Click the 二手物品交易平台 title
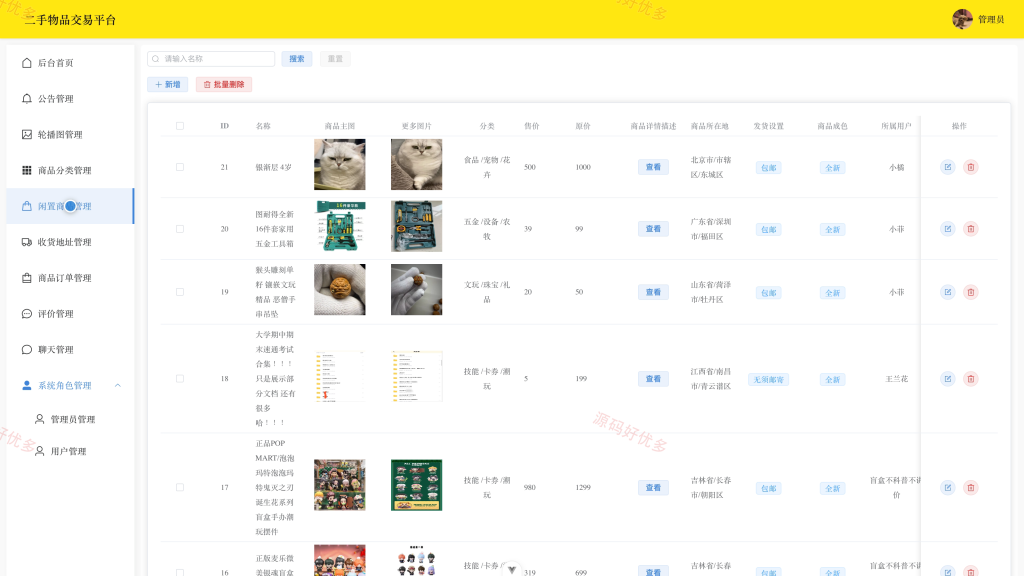The width and height of the screenshot is (1024, 576). coord(70,20)
